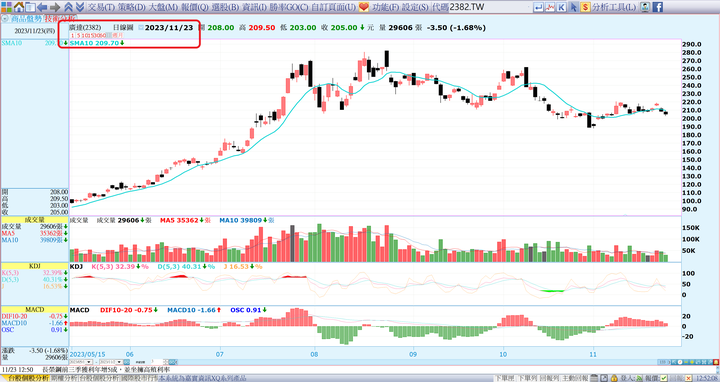Screen dimensions: 720x382
Task: Click the 主動回報 button
Action: click(574, 378)
